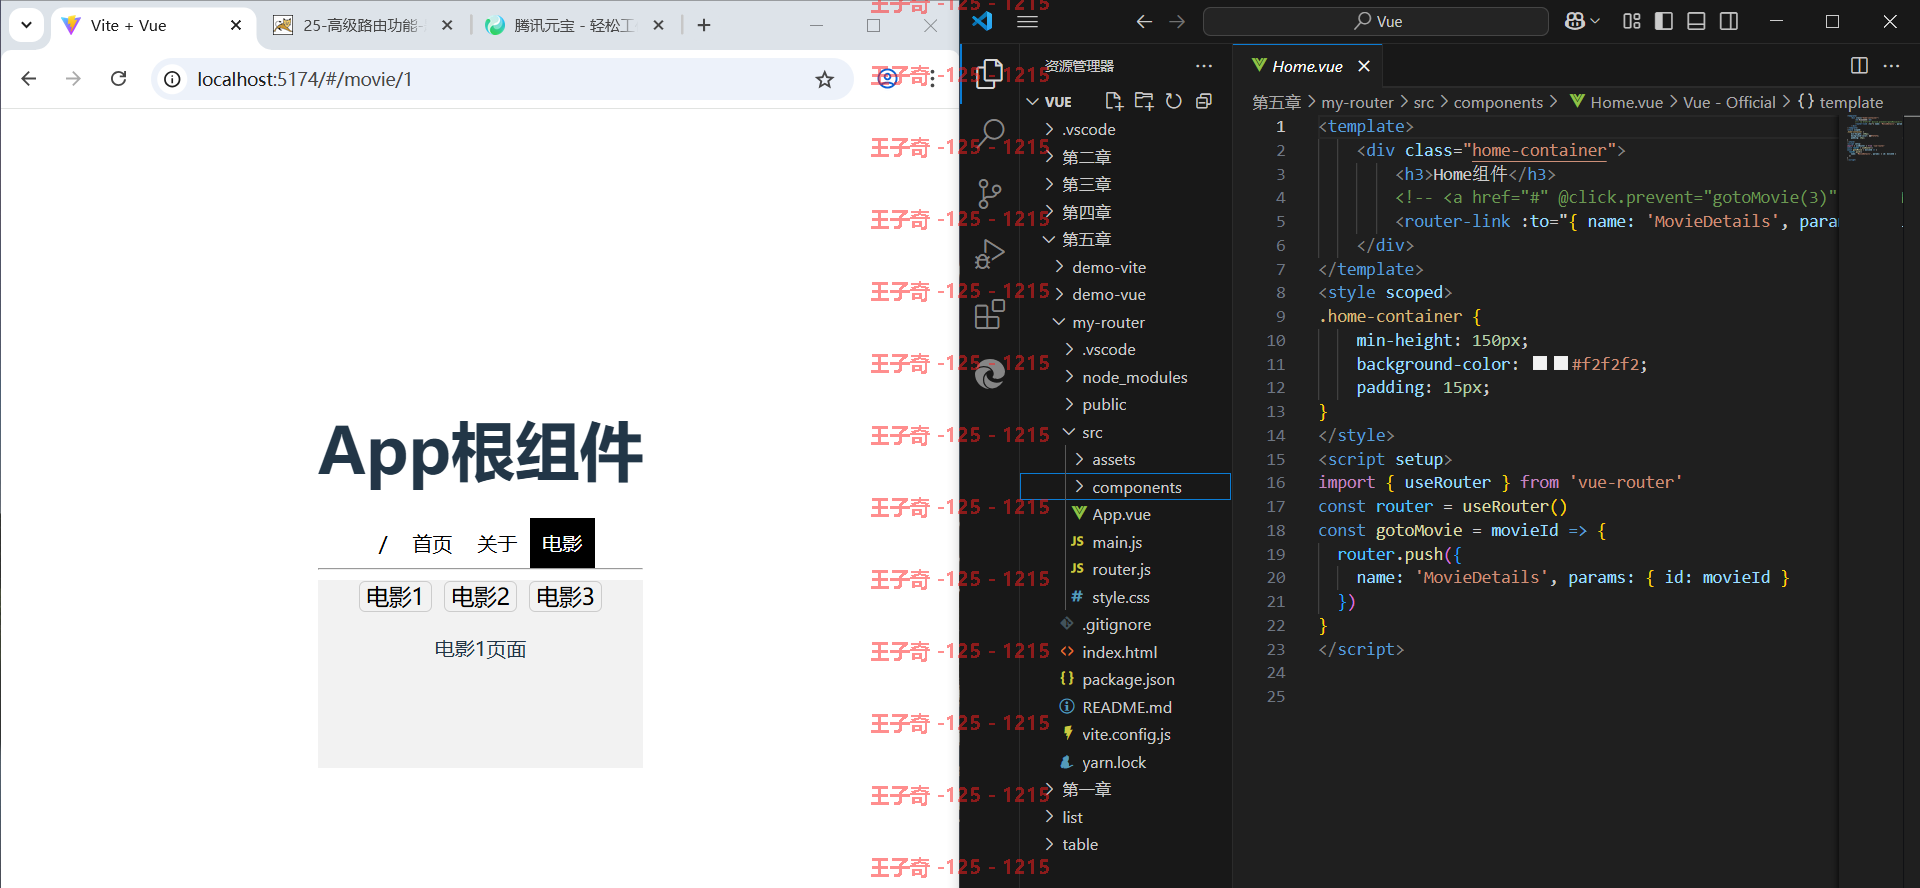Open VS Code hamburger menu
1920x888 pixels.
[x=1028, y=21]
